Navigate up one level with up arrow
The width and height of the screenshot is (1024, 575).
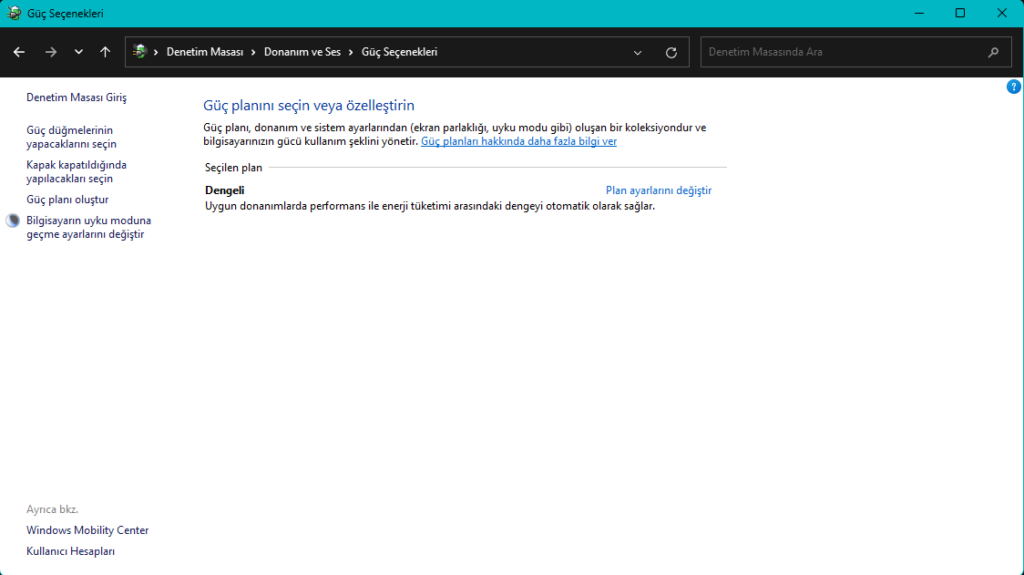(106, 52)
